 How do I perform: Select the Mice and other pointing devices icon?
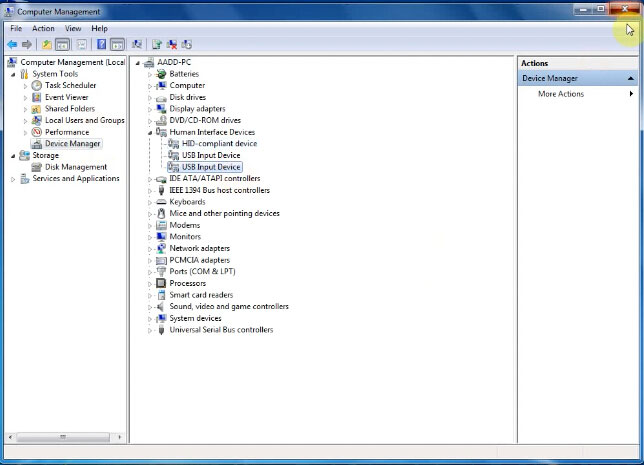coord(161,213)
